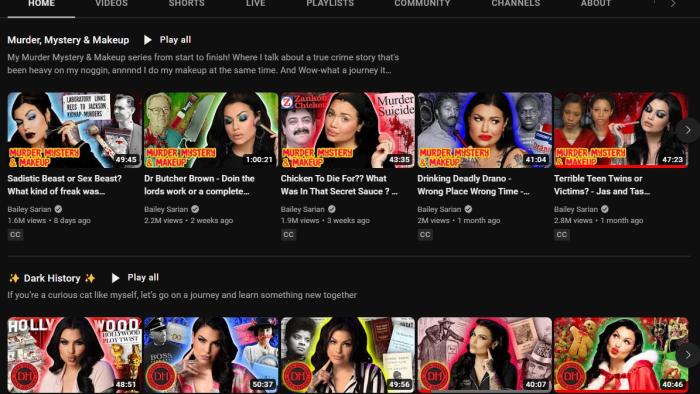Show next videos in Murder Mystery row

[x=688, y=130]
